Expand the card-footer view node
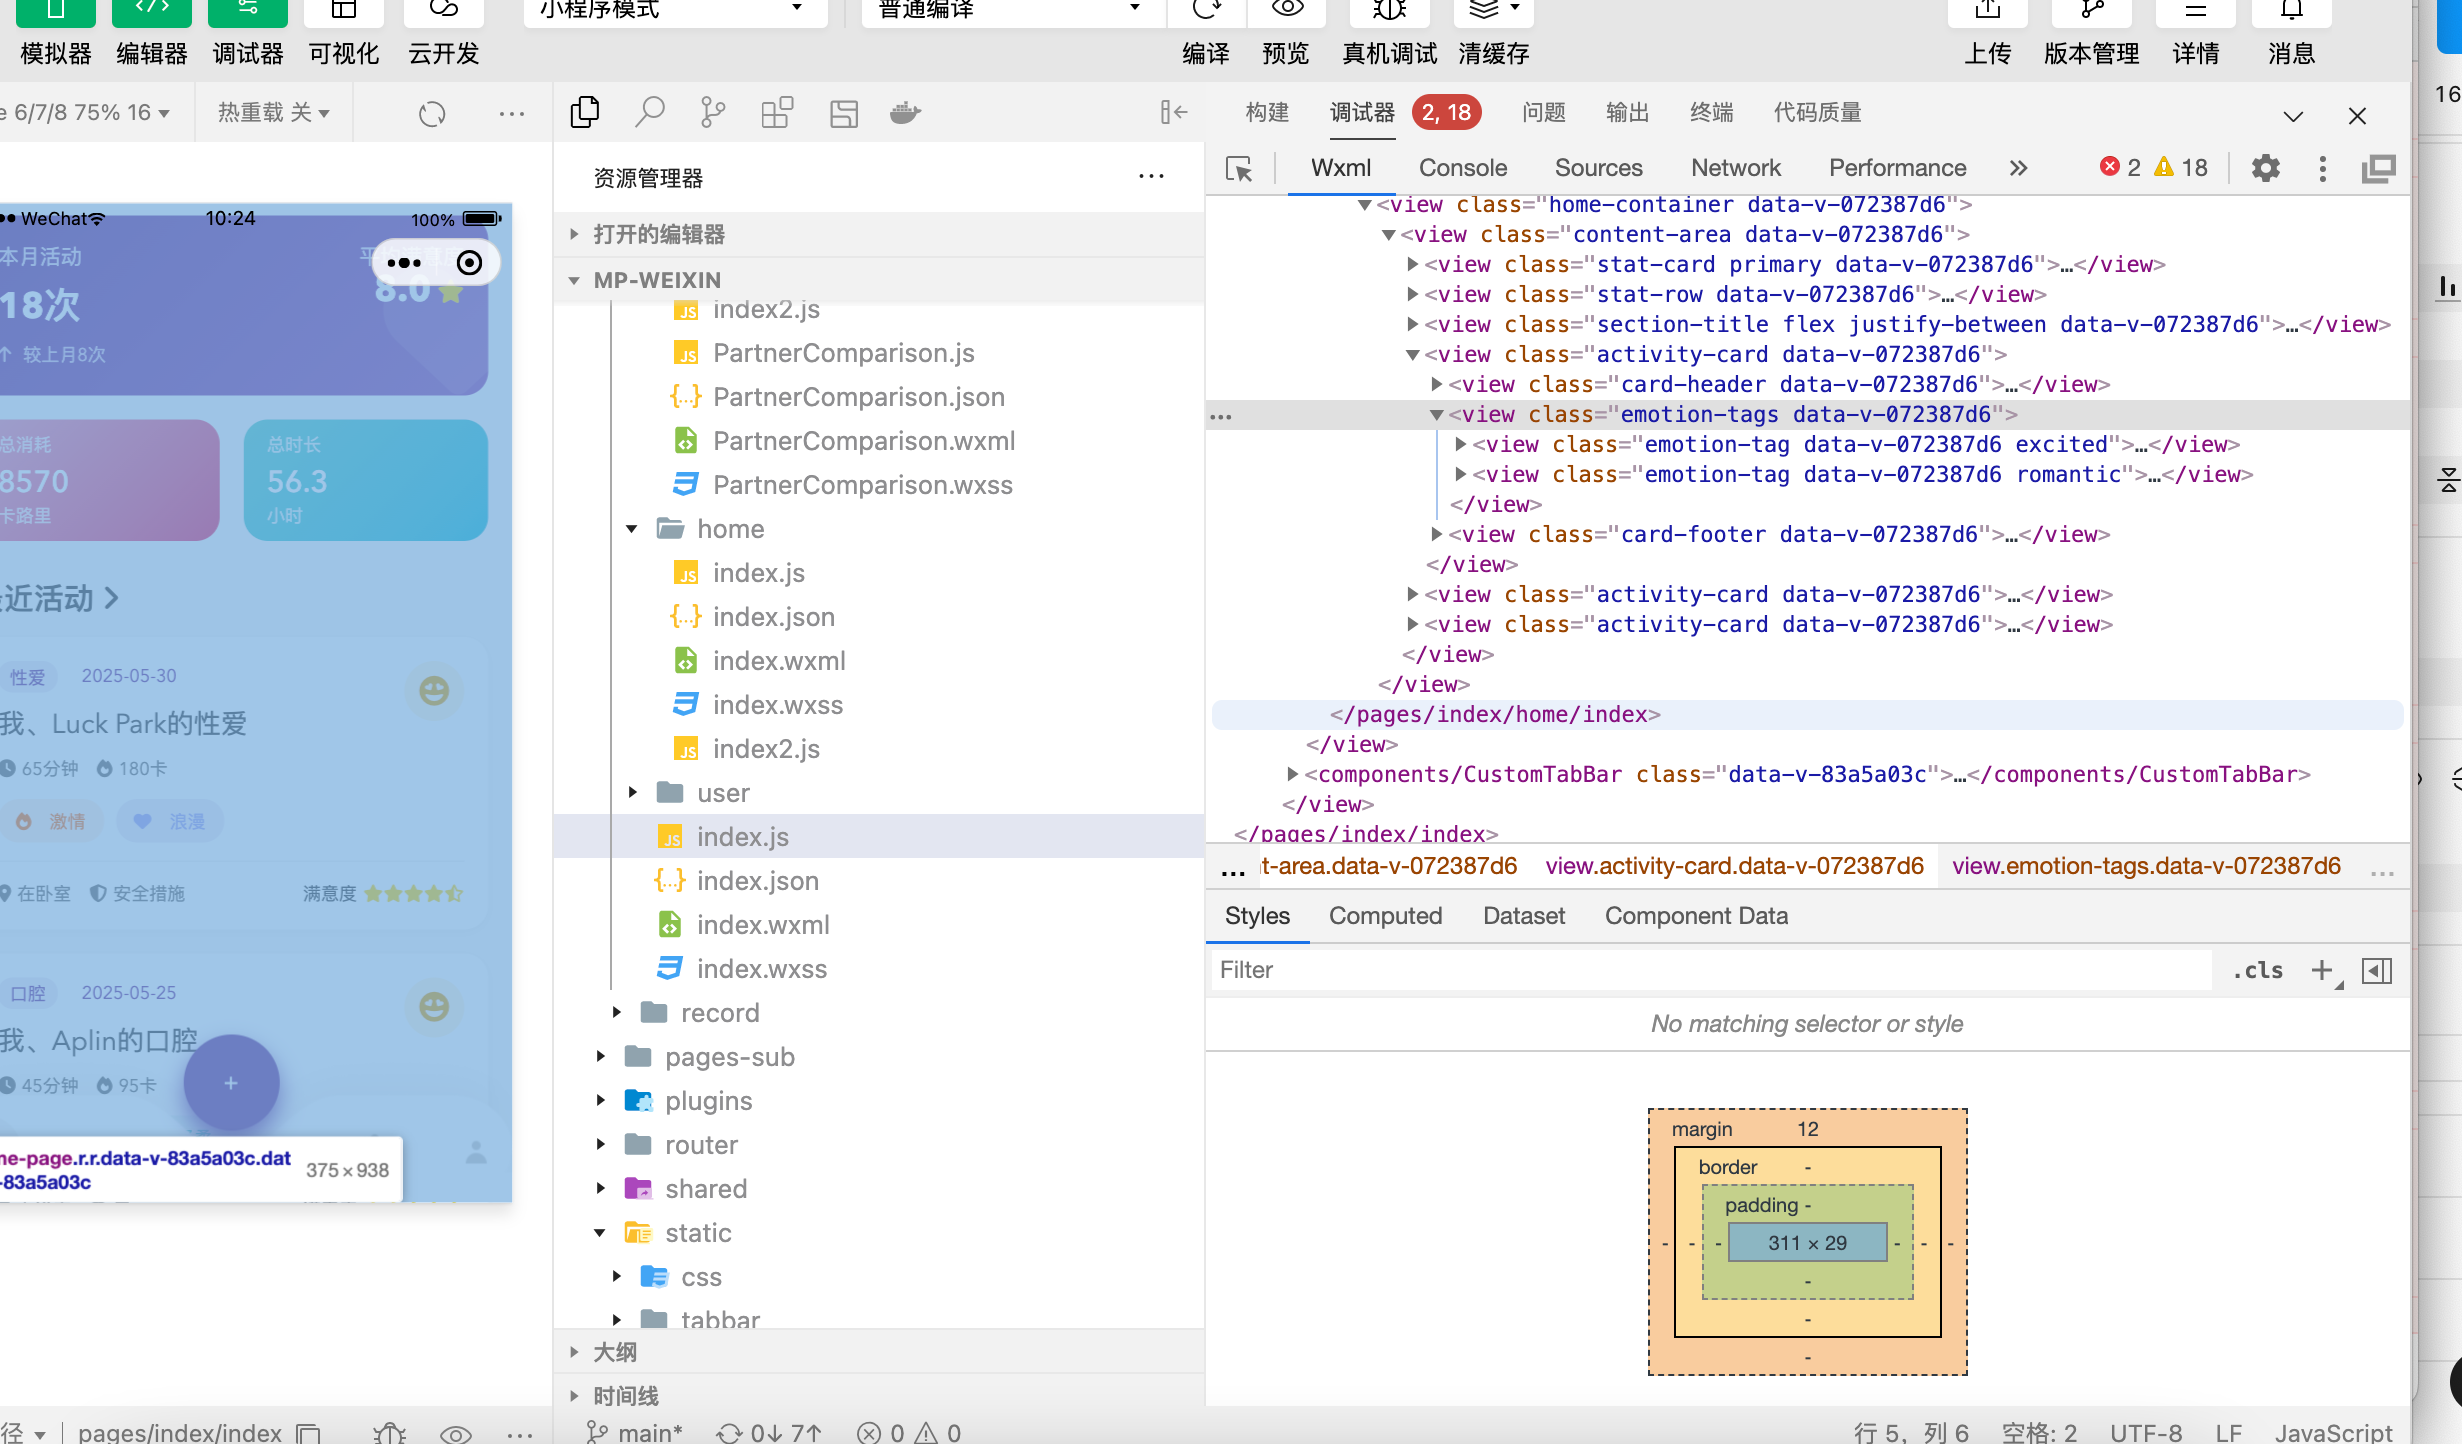The width and height of the screenshot is (2462, 1444). [x=1436, y=535]
